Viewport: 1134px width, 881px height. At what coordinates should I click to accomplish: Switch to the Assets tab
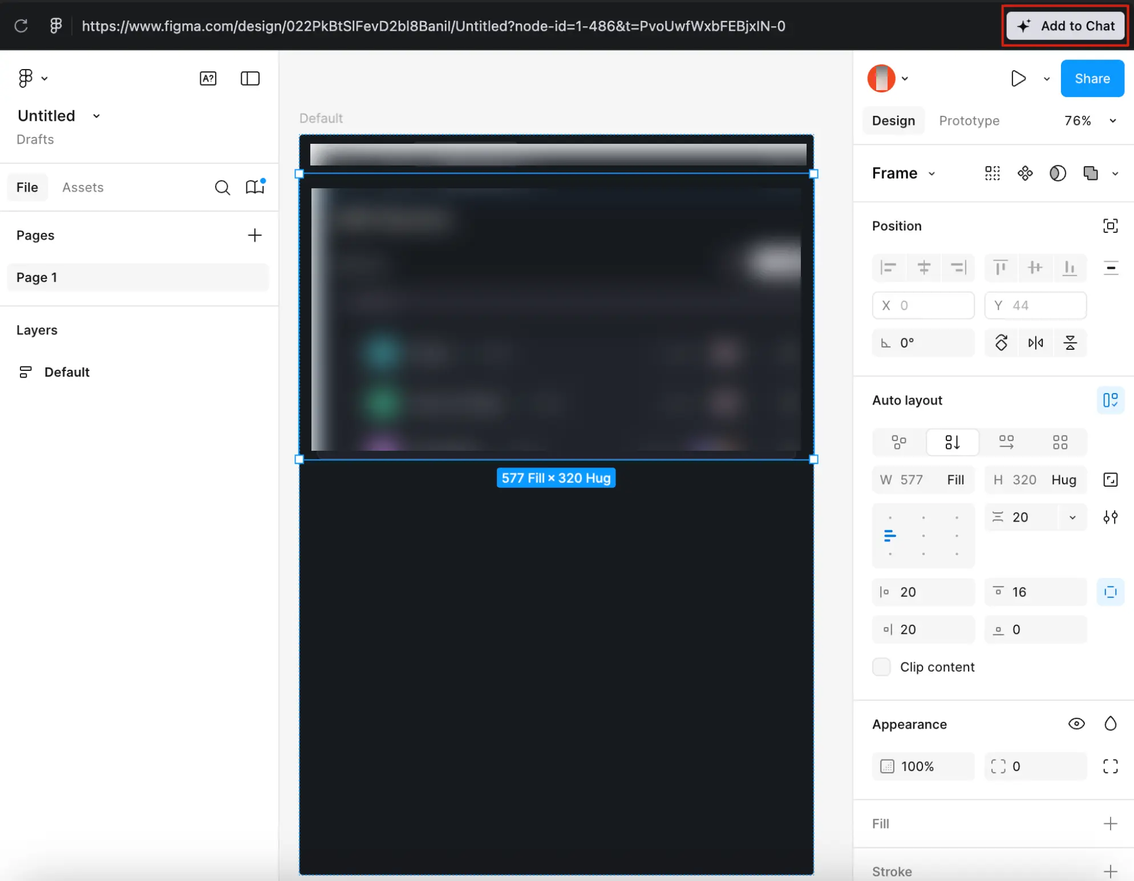click(82, 188)
